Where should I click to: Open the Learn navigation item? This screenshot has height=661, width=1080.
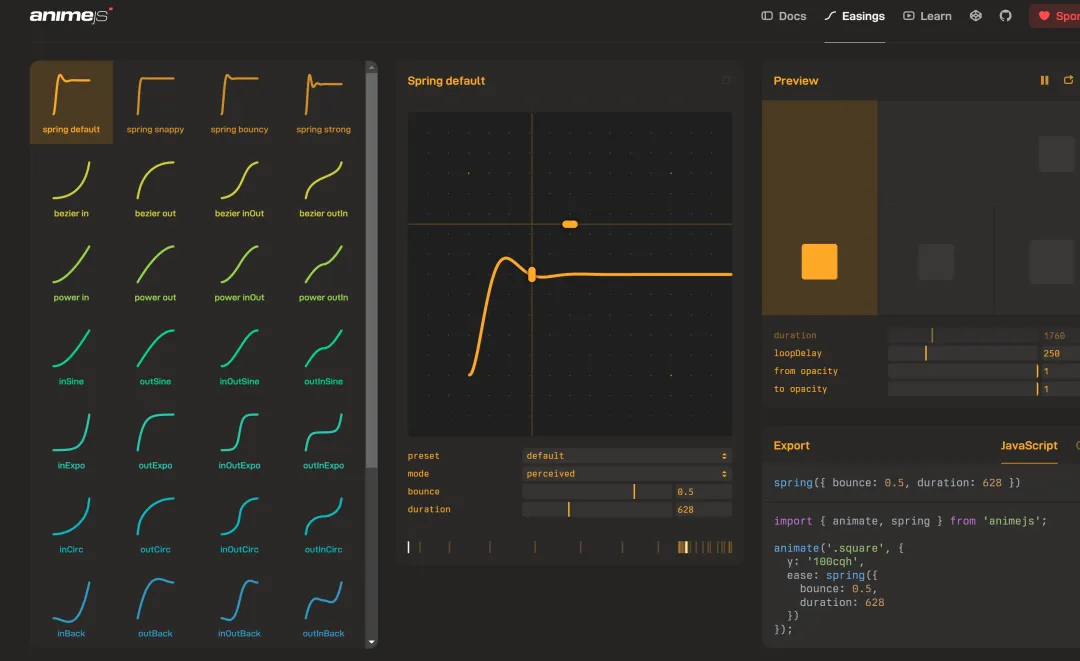pyautogui.click(x=927, y=16)
